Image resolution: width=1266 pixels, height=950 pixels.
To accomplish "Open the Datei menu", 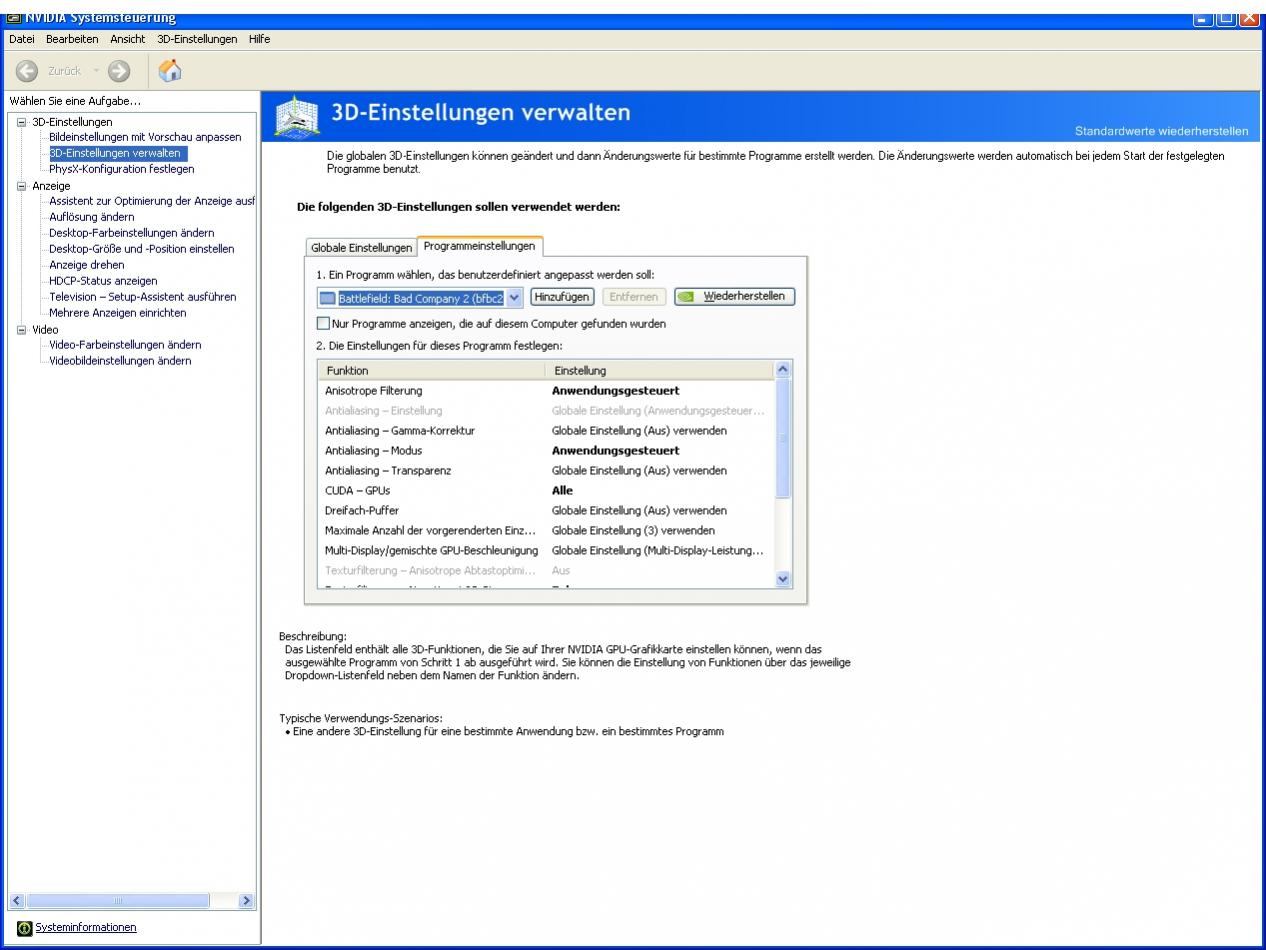I will pyautogui.click(x=23, y=38).
